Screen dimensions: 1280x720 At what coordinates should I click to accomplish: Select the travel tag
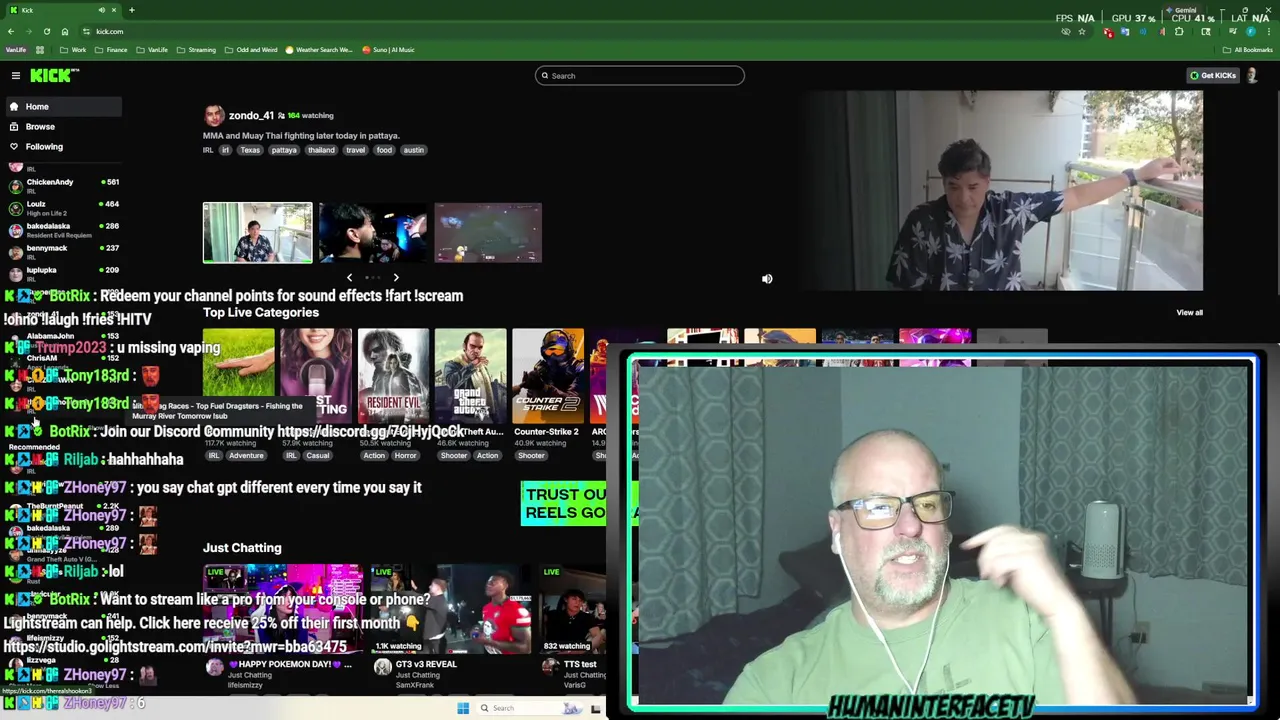356,150
